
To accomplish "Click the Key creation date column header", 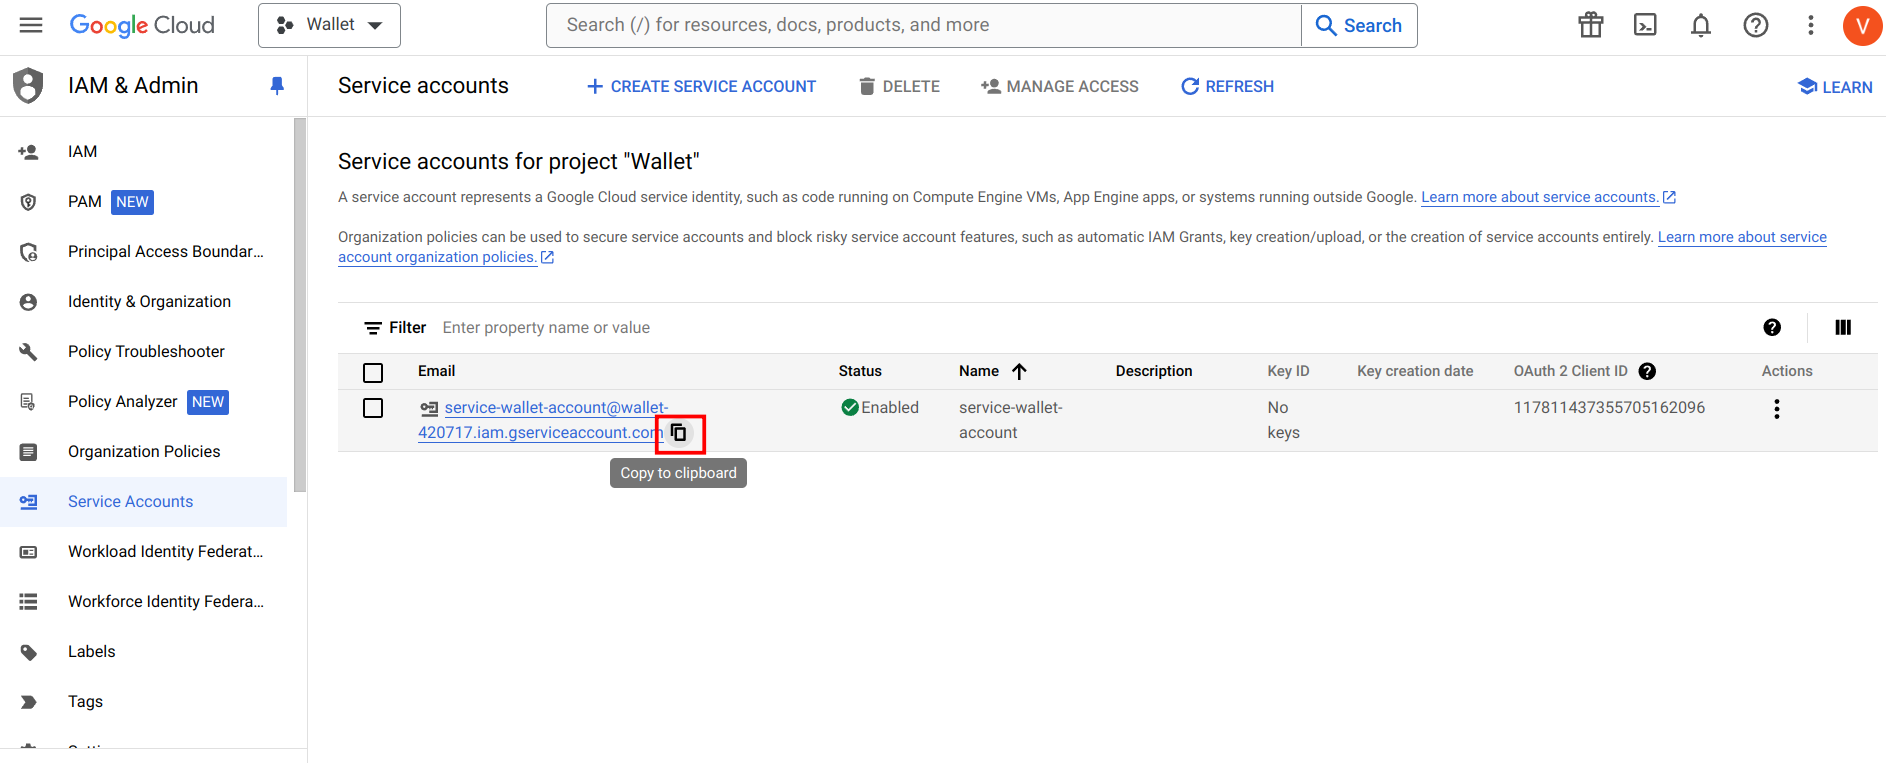I will click(x=1415, y=371).
